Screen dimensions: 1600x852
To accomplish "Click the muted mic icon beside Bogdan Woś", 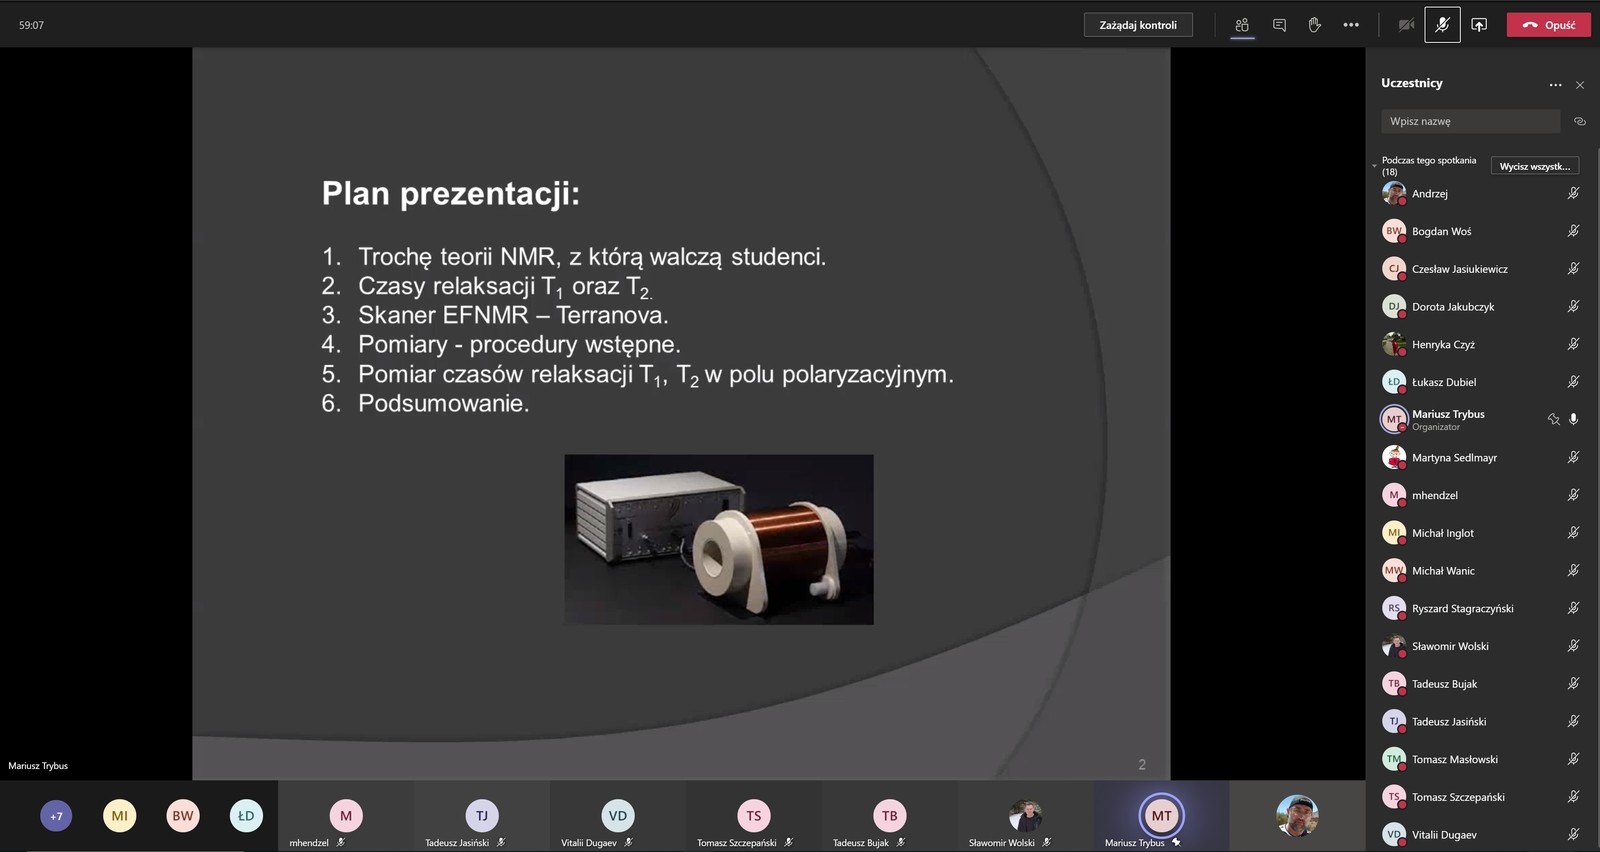I will [1573, 231].
